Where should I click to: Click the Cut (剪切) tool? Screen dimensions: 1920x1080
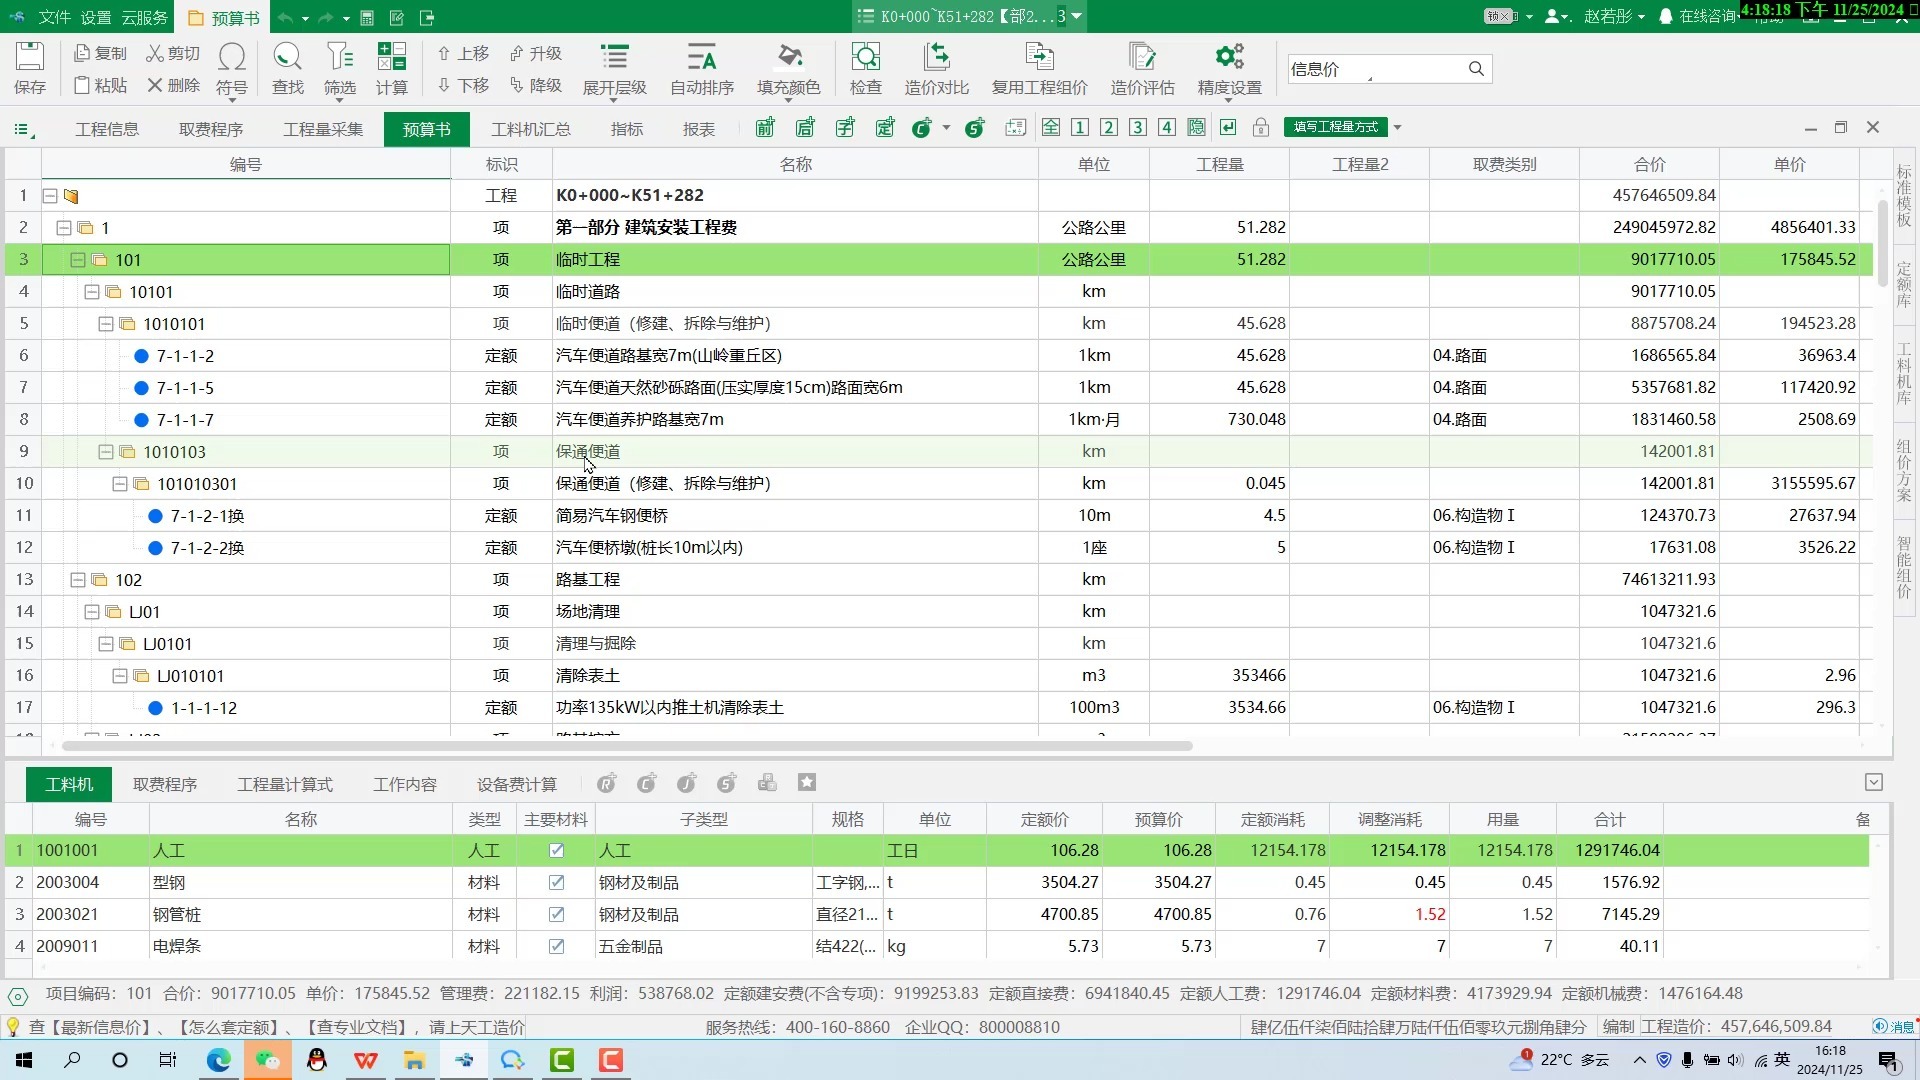(x=173, y=53)
